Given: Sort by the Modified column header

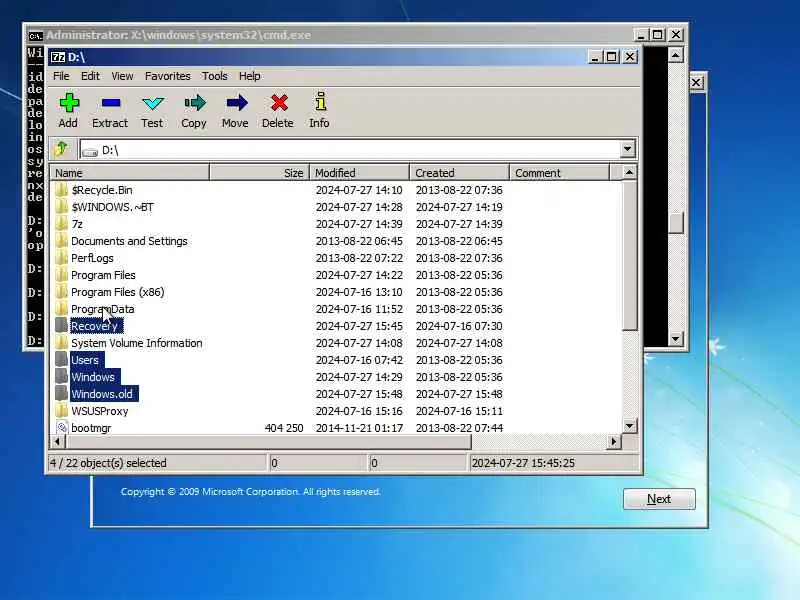Looking at the screenshot, I should click(360, 172).
